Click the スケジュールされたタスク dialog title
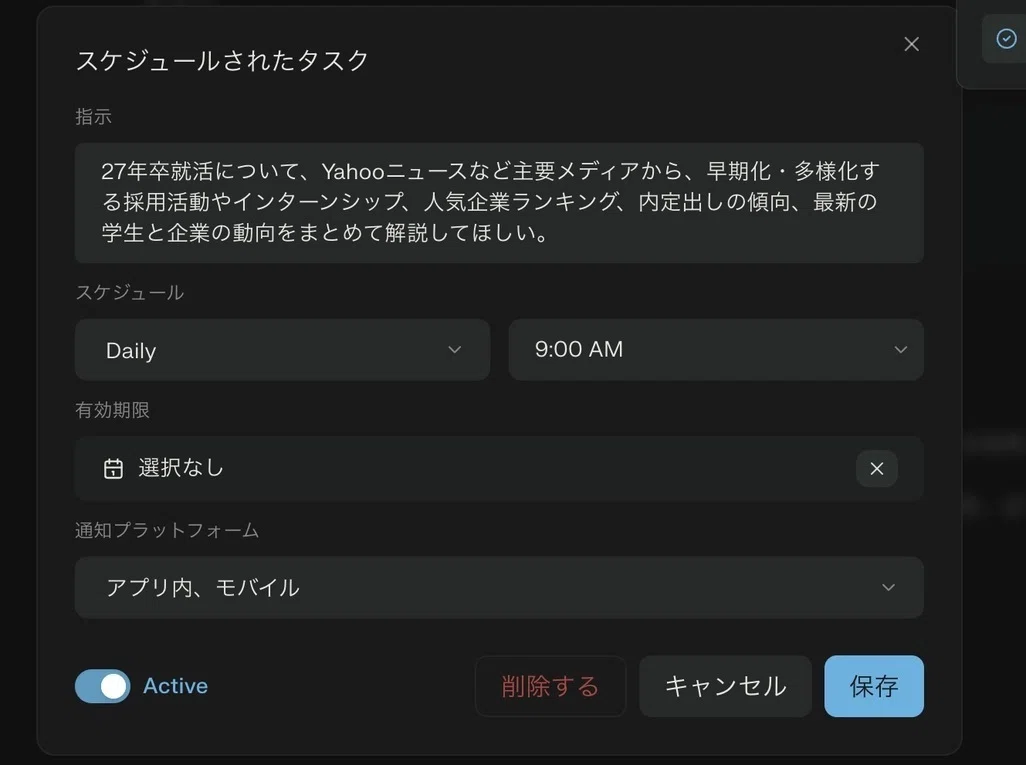1026x765 pixels. tap(222, 61)
